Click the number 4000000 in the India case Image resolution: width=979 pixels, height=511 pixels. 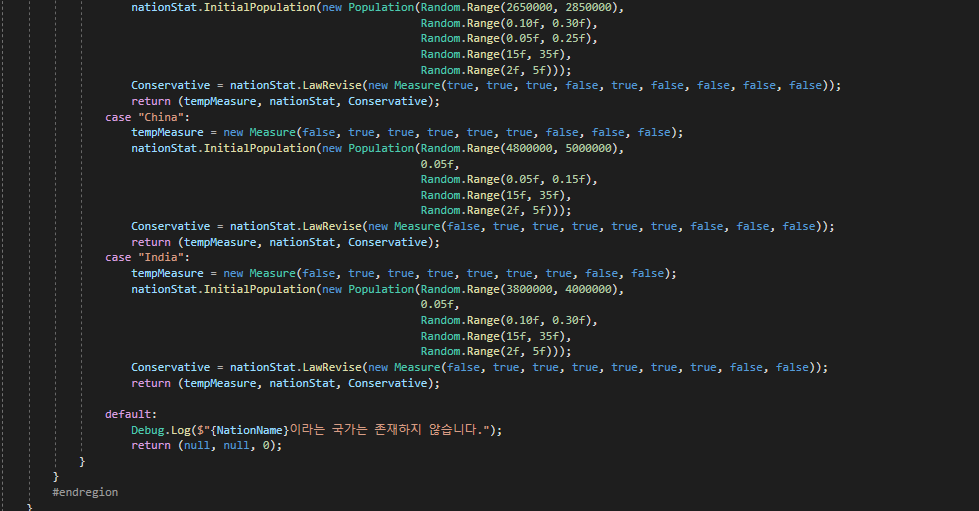[x=589, y=289]
